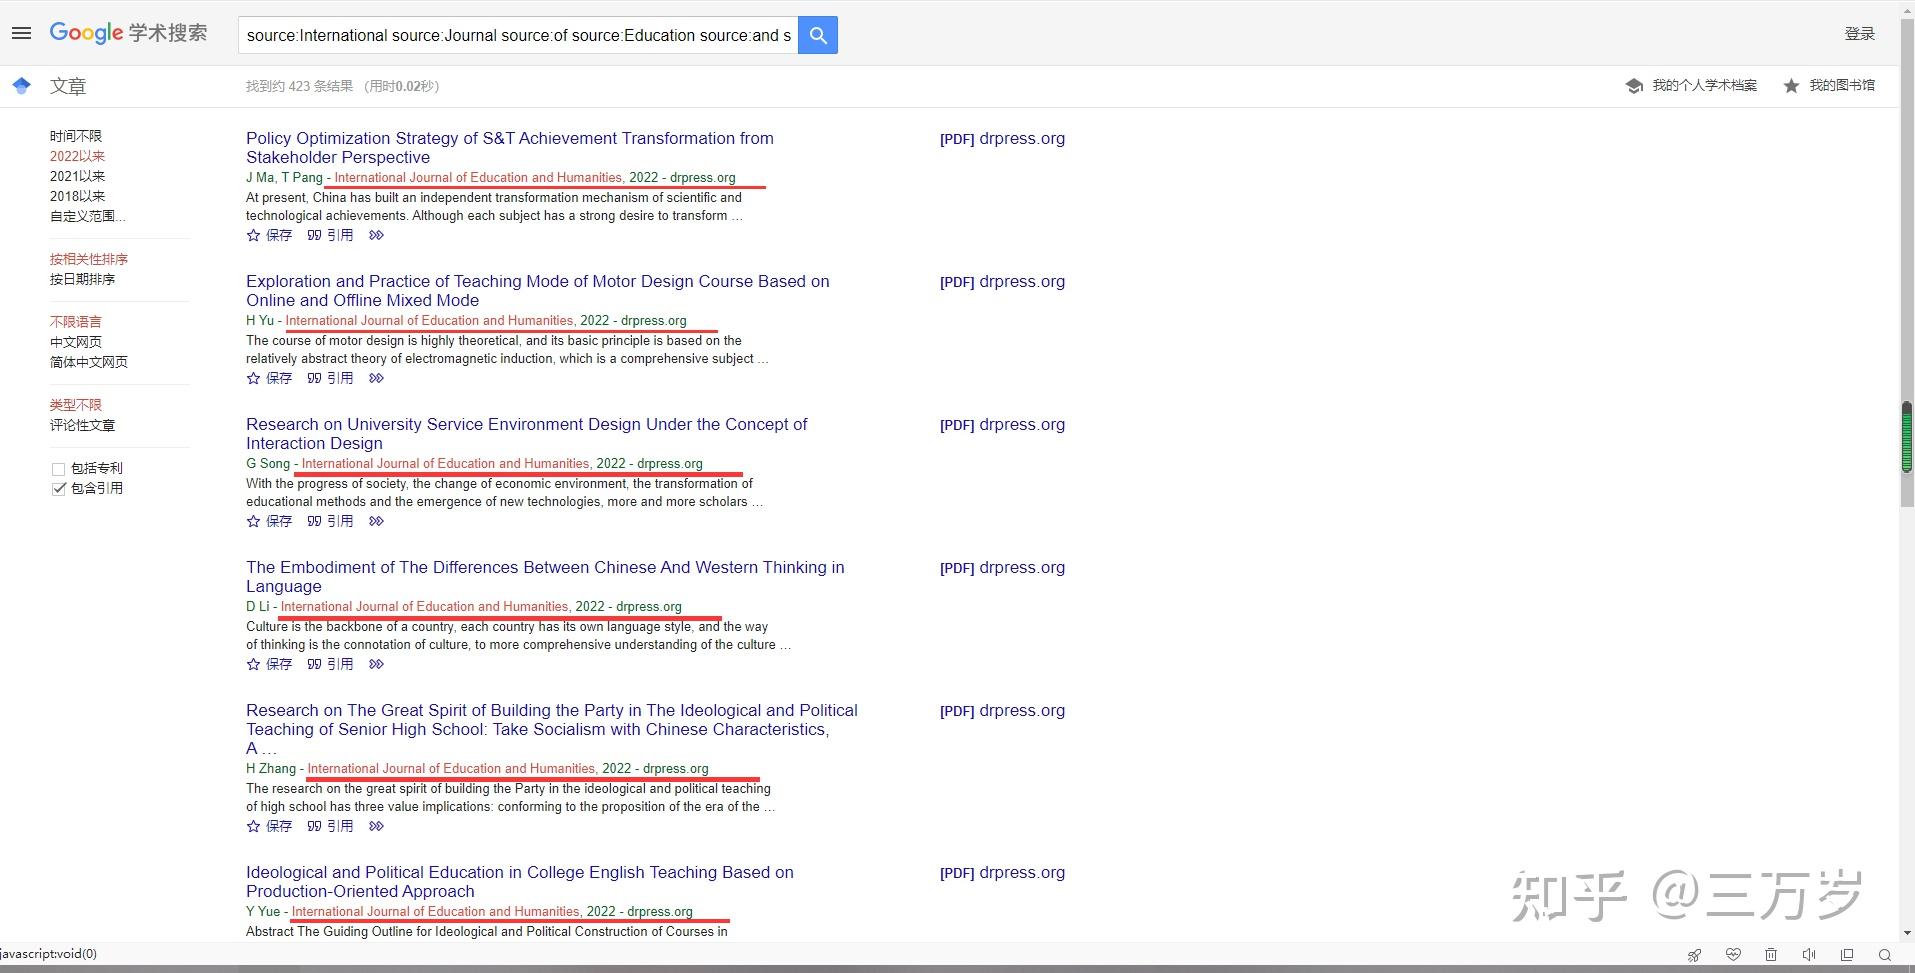1915x973 pixels.
Task: Click the star icon beside 我的图书馆
Action: 1791,86
